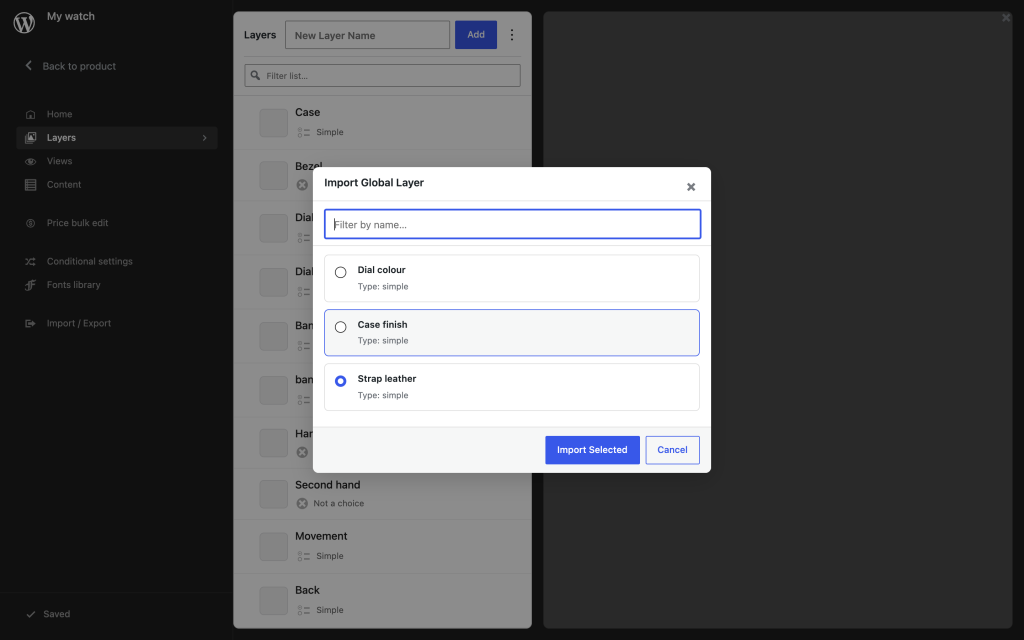Open Content in the sidebar menu
1024x640 pixels.
click(64, 185)
